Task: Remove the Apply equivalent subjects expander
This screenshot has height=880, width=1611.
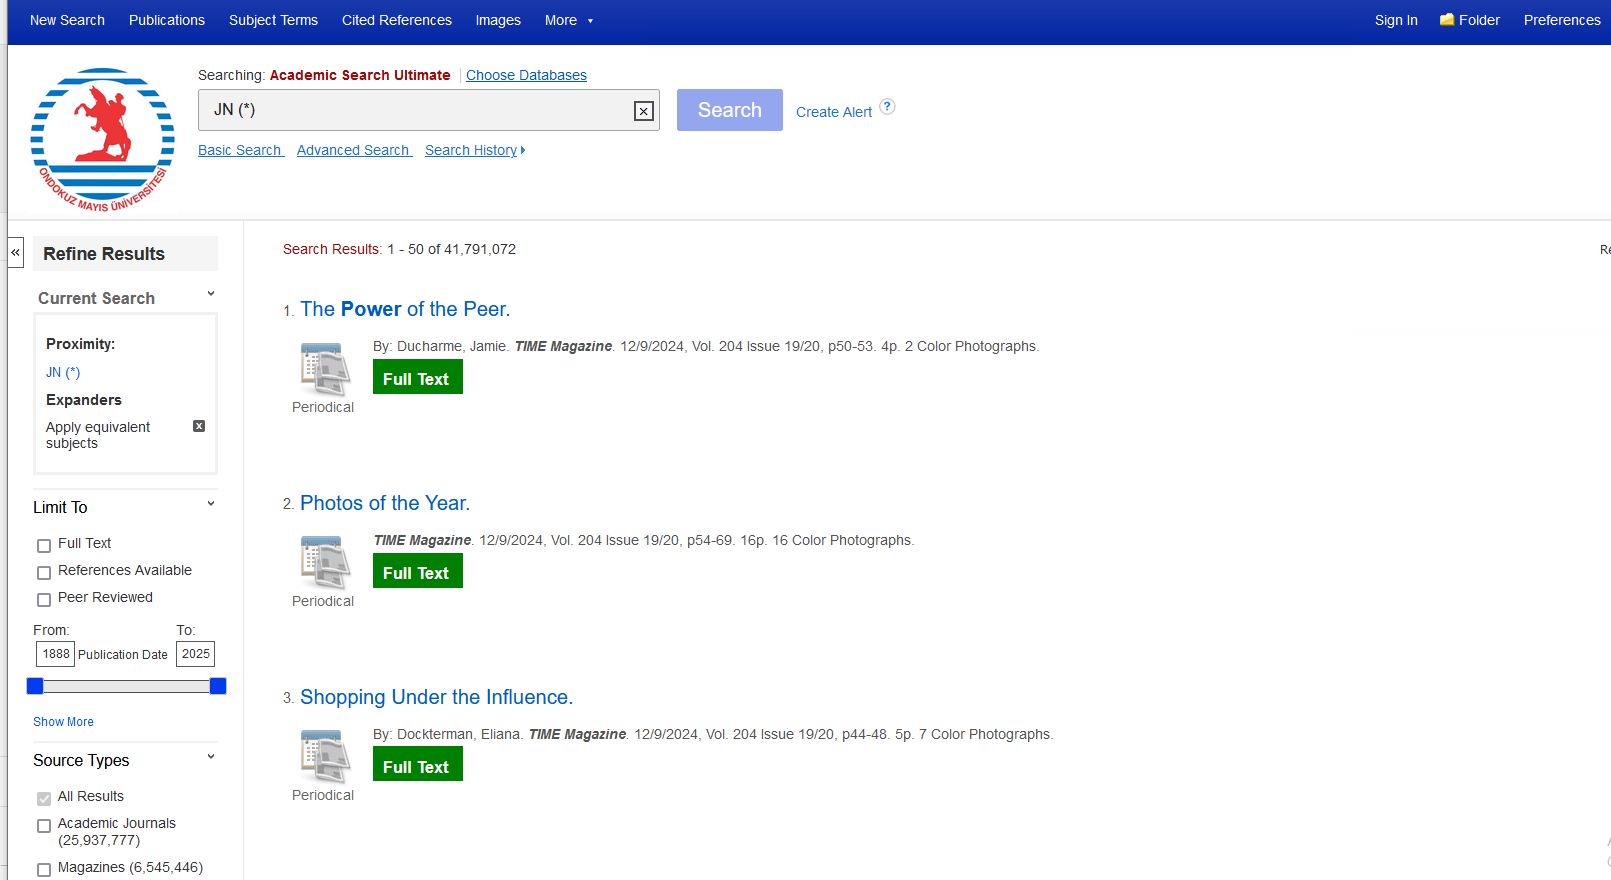Action: [x=199, y=426]
